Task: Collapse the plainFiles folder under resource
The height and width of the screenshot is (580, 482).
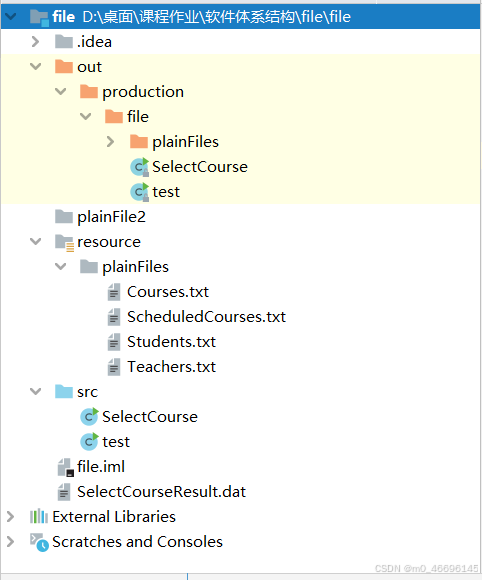Action: pyautogui.click(x=61, y=267)
